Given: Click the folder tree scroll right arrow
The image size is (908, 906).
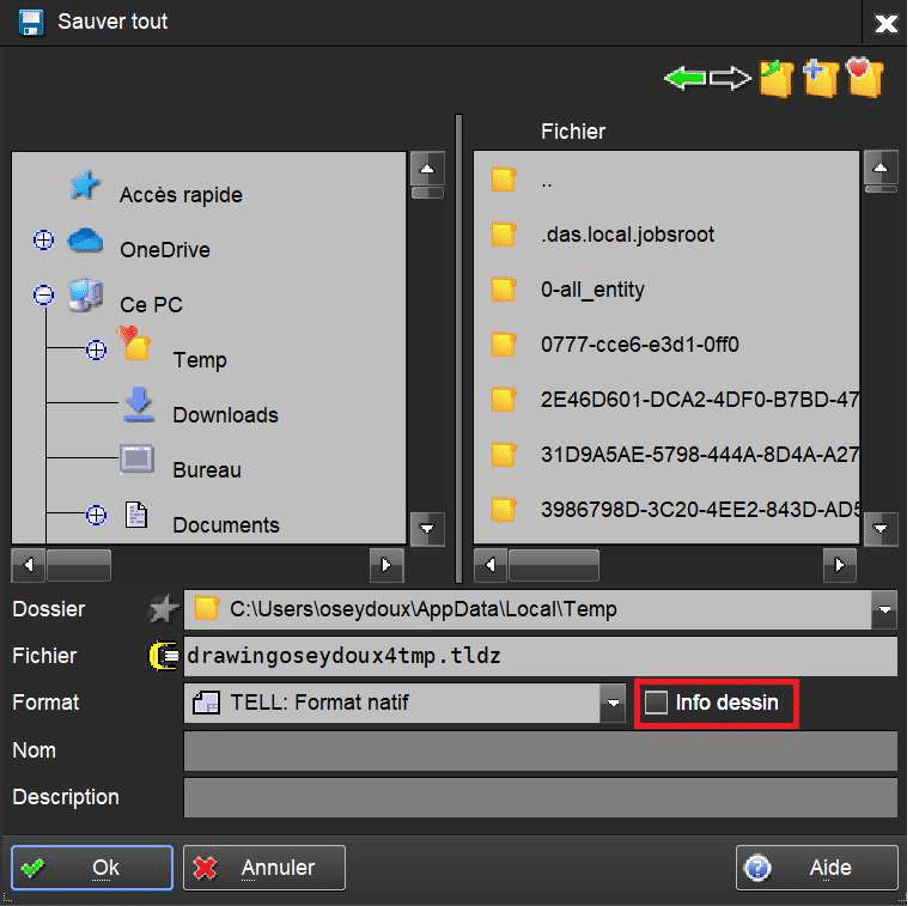Looking at the screenshot, I should 386,564.
